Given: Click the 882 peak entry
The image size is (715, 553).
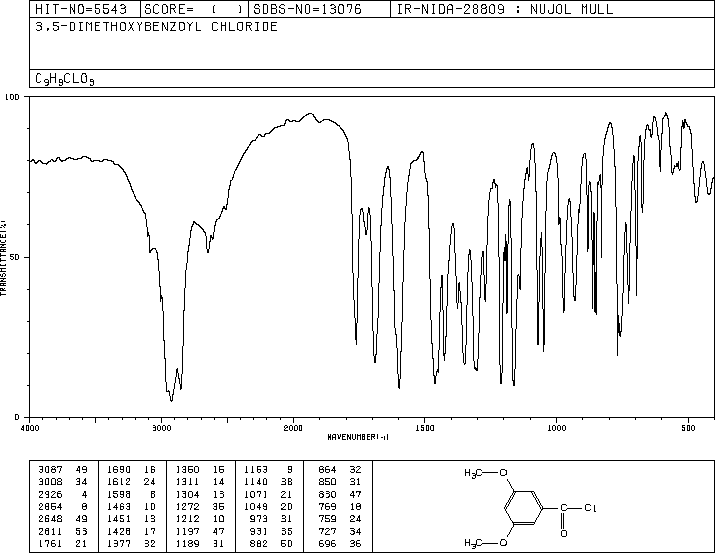Looking at the screenshot, I should (271, 544).
